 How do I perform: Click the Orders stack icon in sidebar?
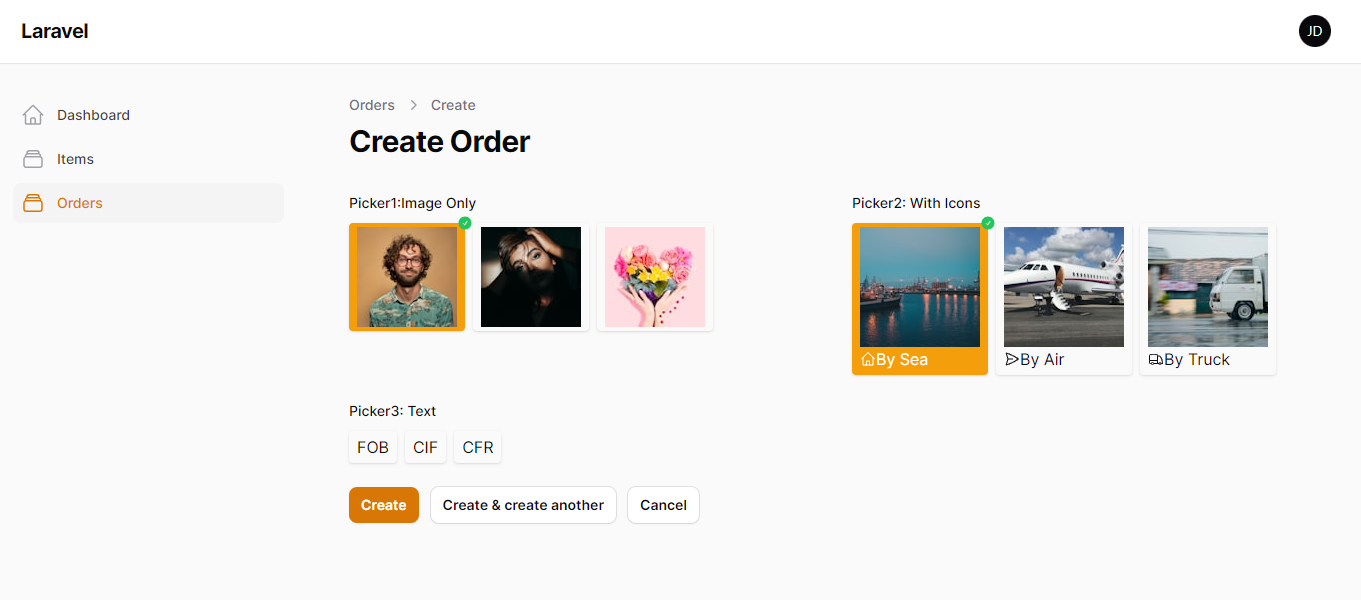[33, 203]
